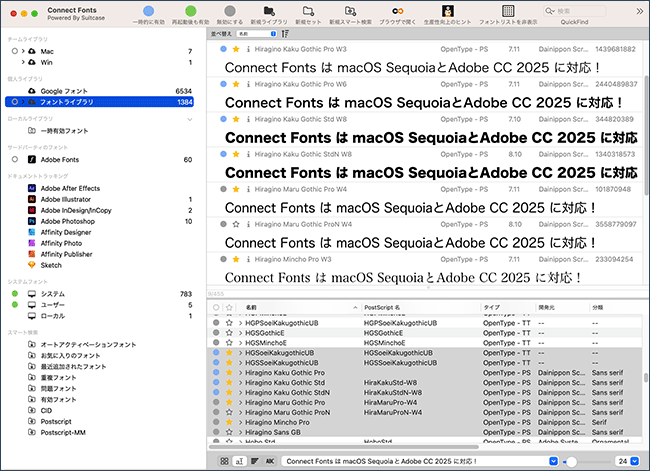Click the preview text input field

click(415, 461)
